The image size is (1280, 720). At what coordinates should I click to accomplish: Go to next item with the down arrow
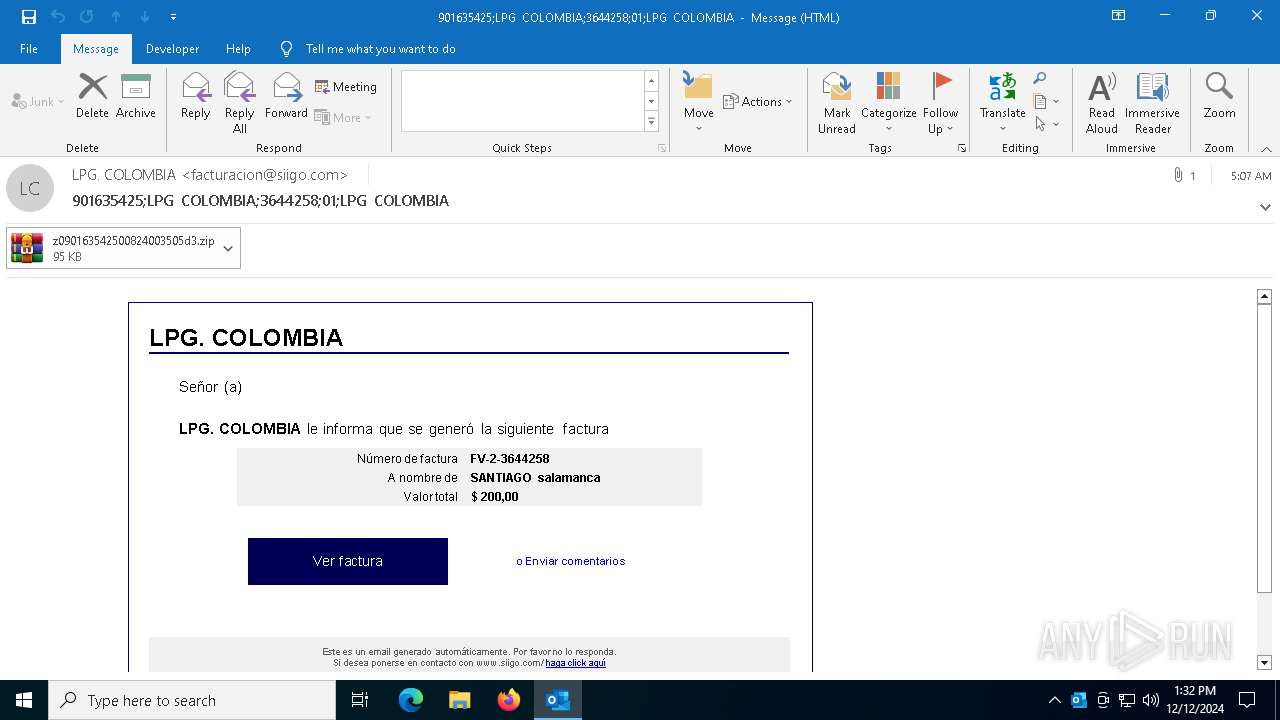click(x=145, y=17)
